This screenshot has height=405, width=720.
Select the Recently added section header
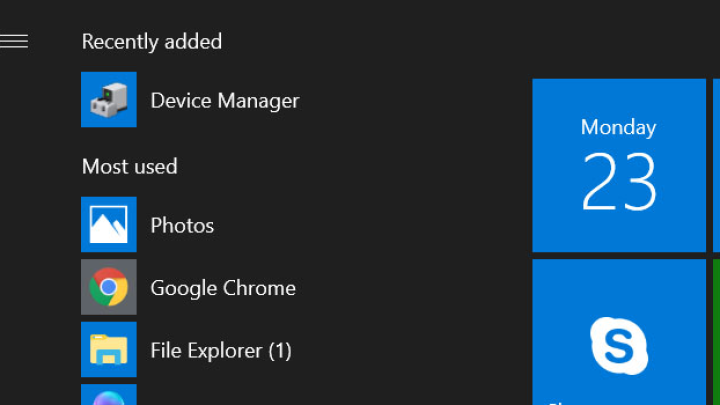point(152,42)
